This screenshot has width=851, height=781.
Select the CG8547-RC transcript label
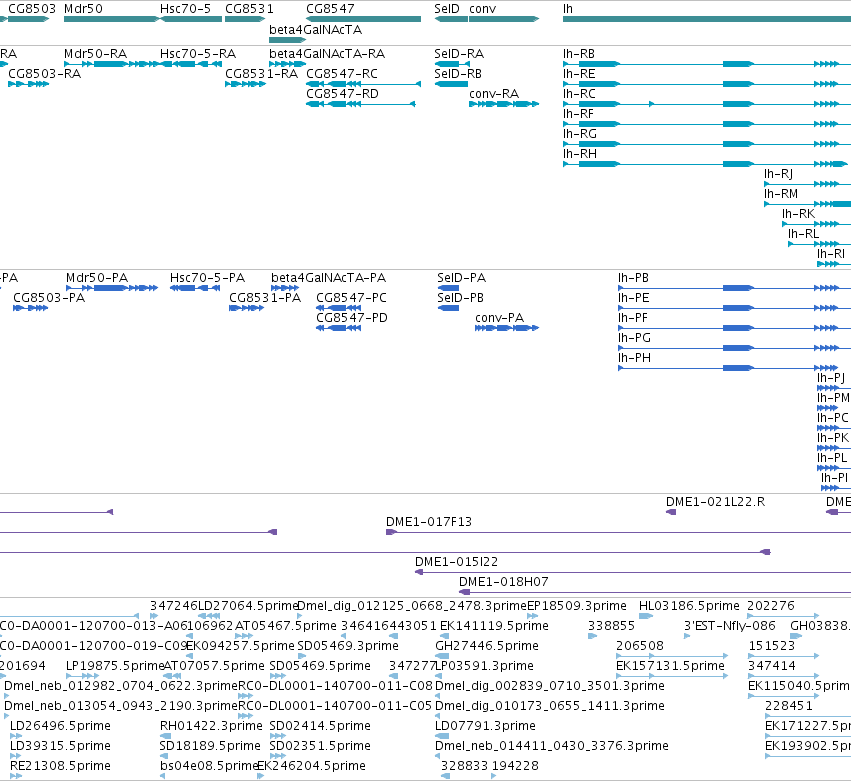tap(342, 73)
